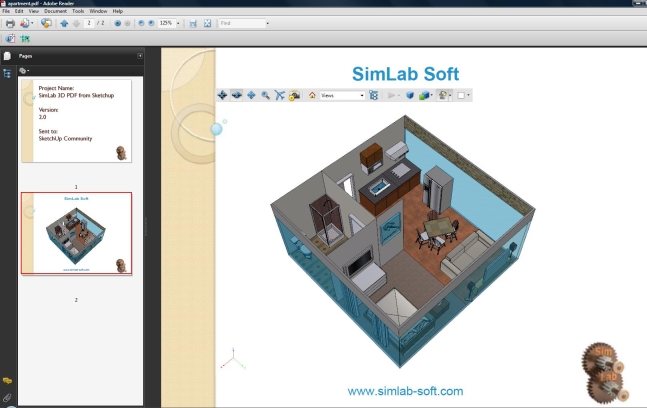The height and width of the screenshot is (408, 647).
Task: Click the collaborate icon beside the print button
Action: (x=25, y=24)
